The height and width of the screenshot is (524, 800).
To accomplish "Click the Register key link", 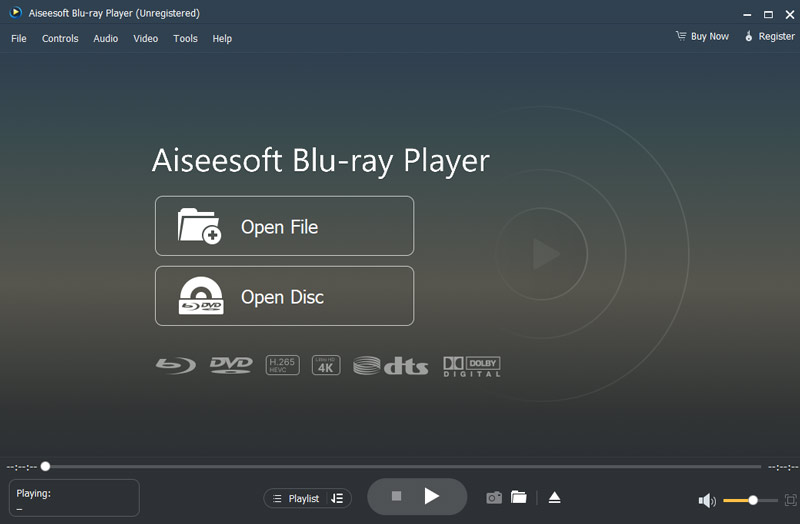I will tap(769, 37).
